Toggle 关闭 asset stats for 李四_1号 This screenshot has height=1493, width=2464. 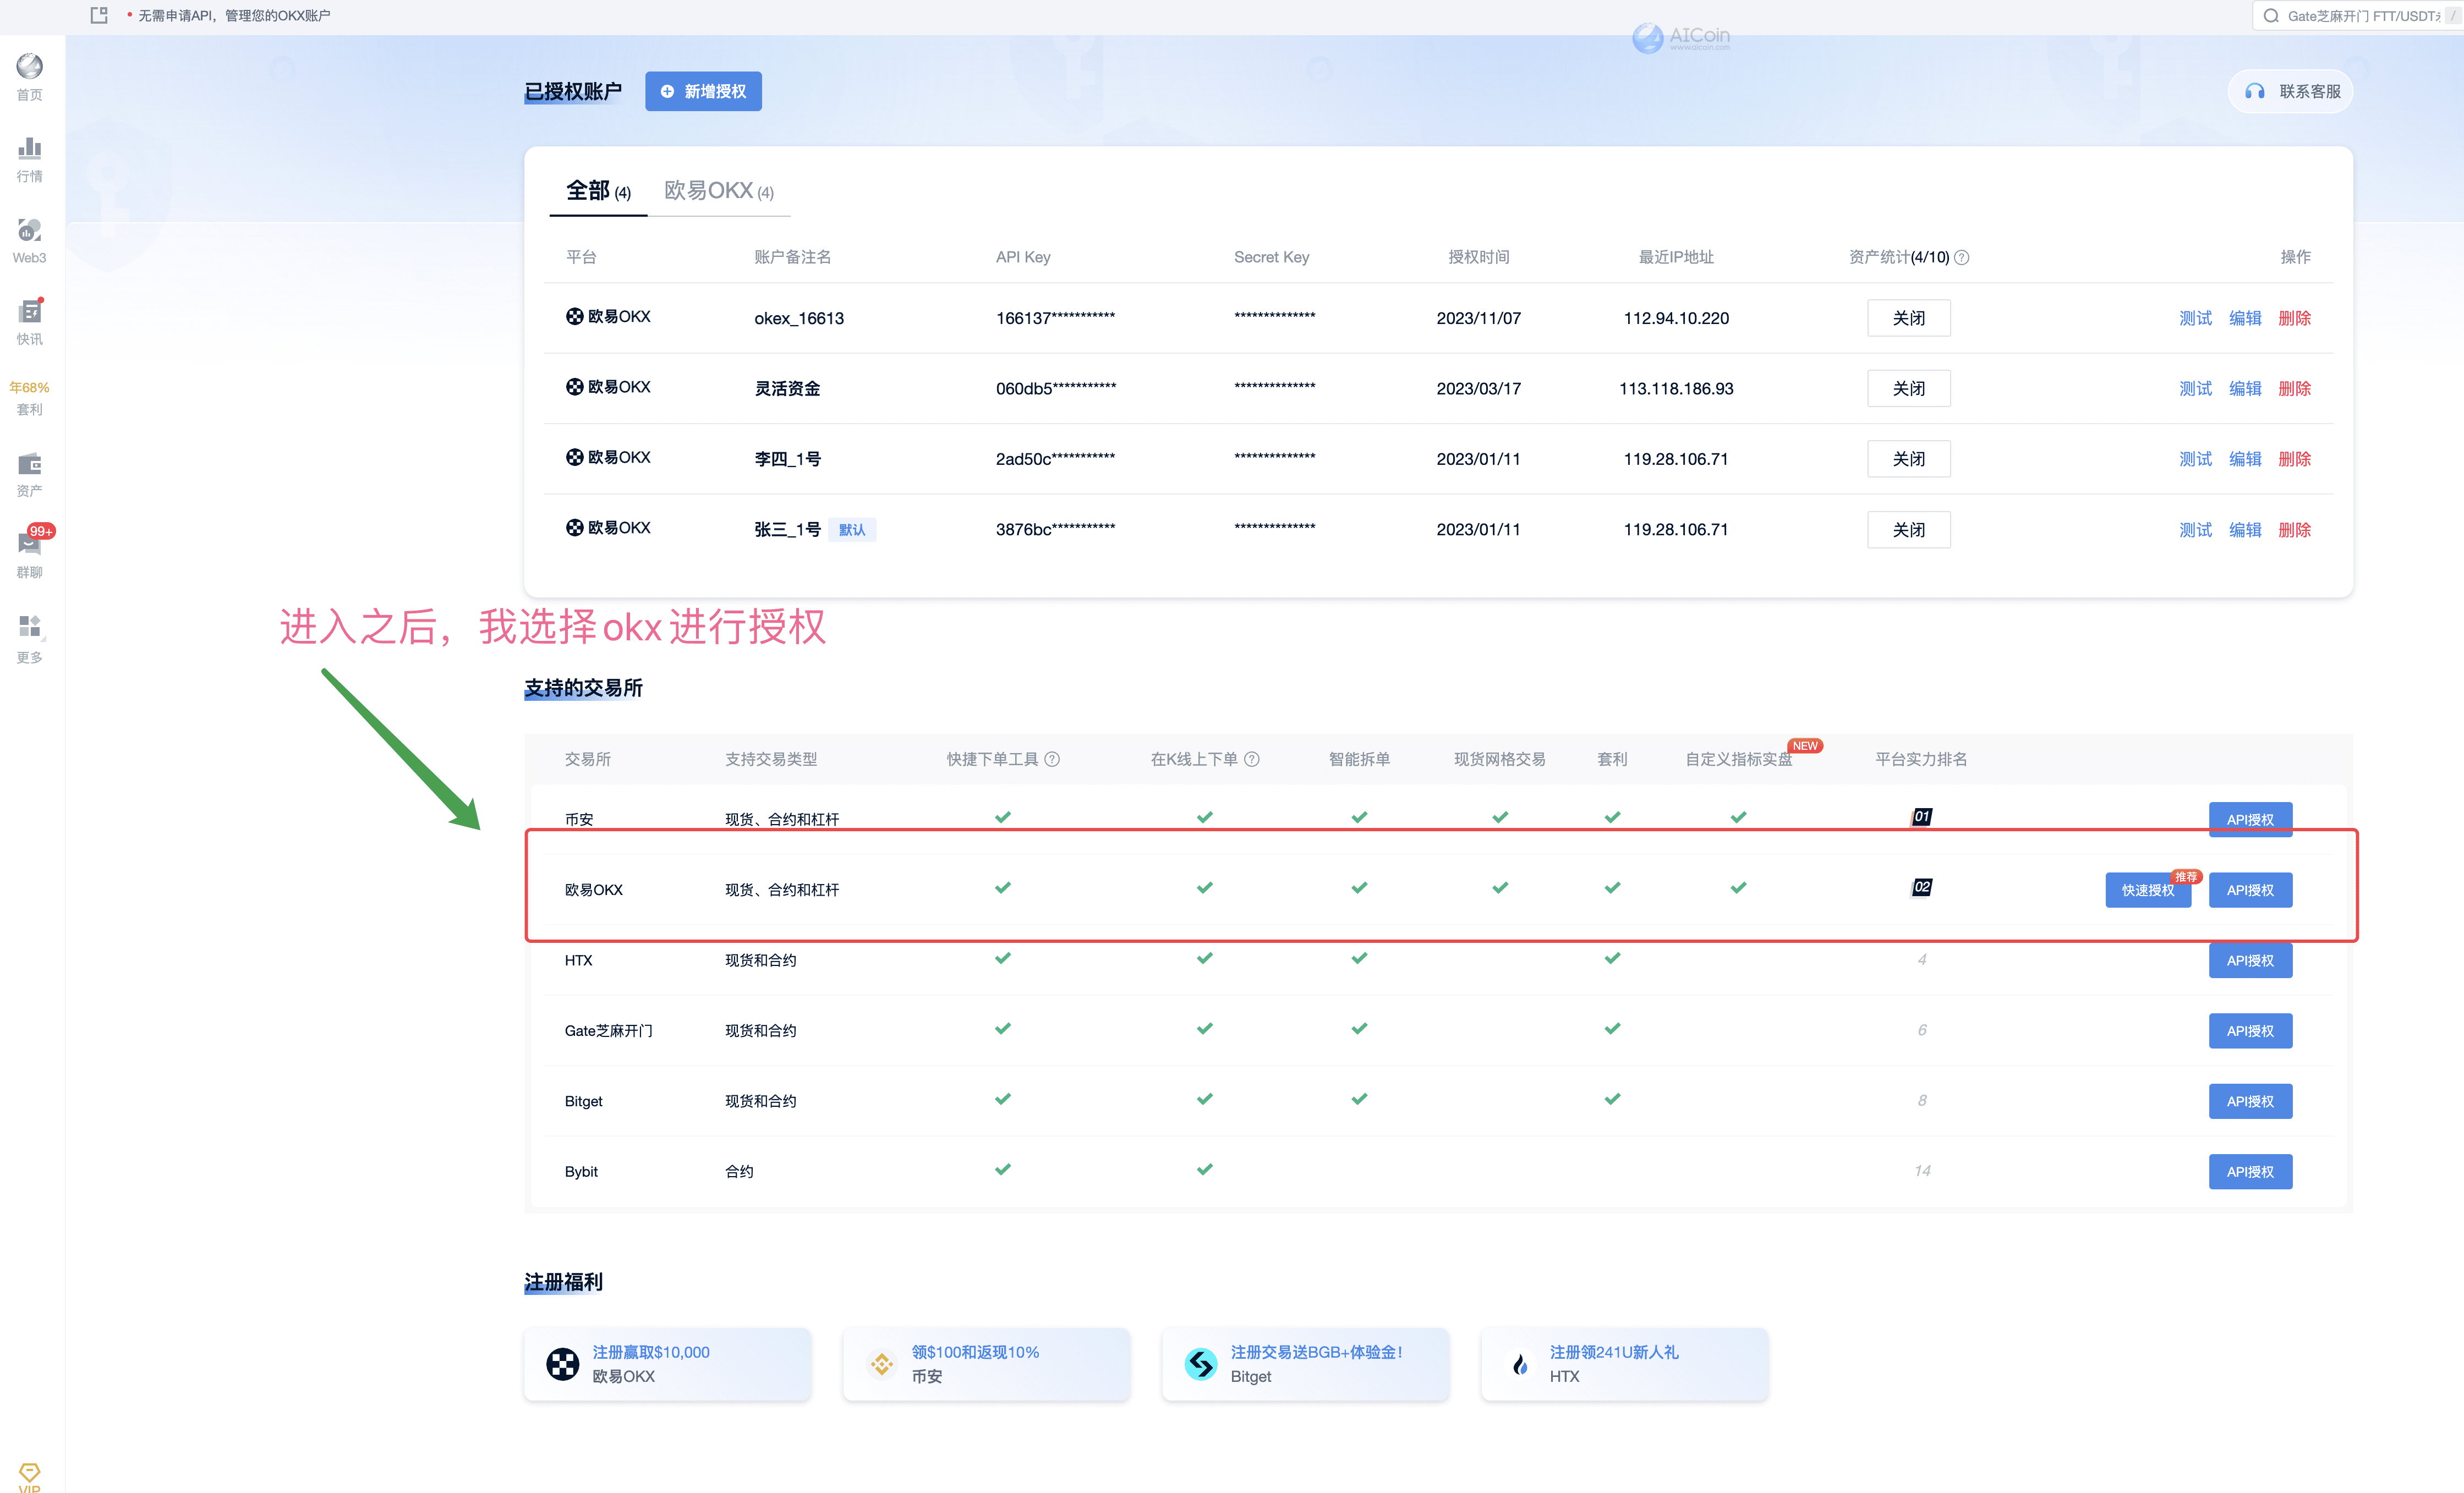coord(1908,459)
